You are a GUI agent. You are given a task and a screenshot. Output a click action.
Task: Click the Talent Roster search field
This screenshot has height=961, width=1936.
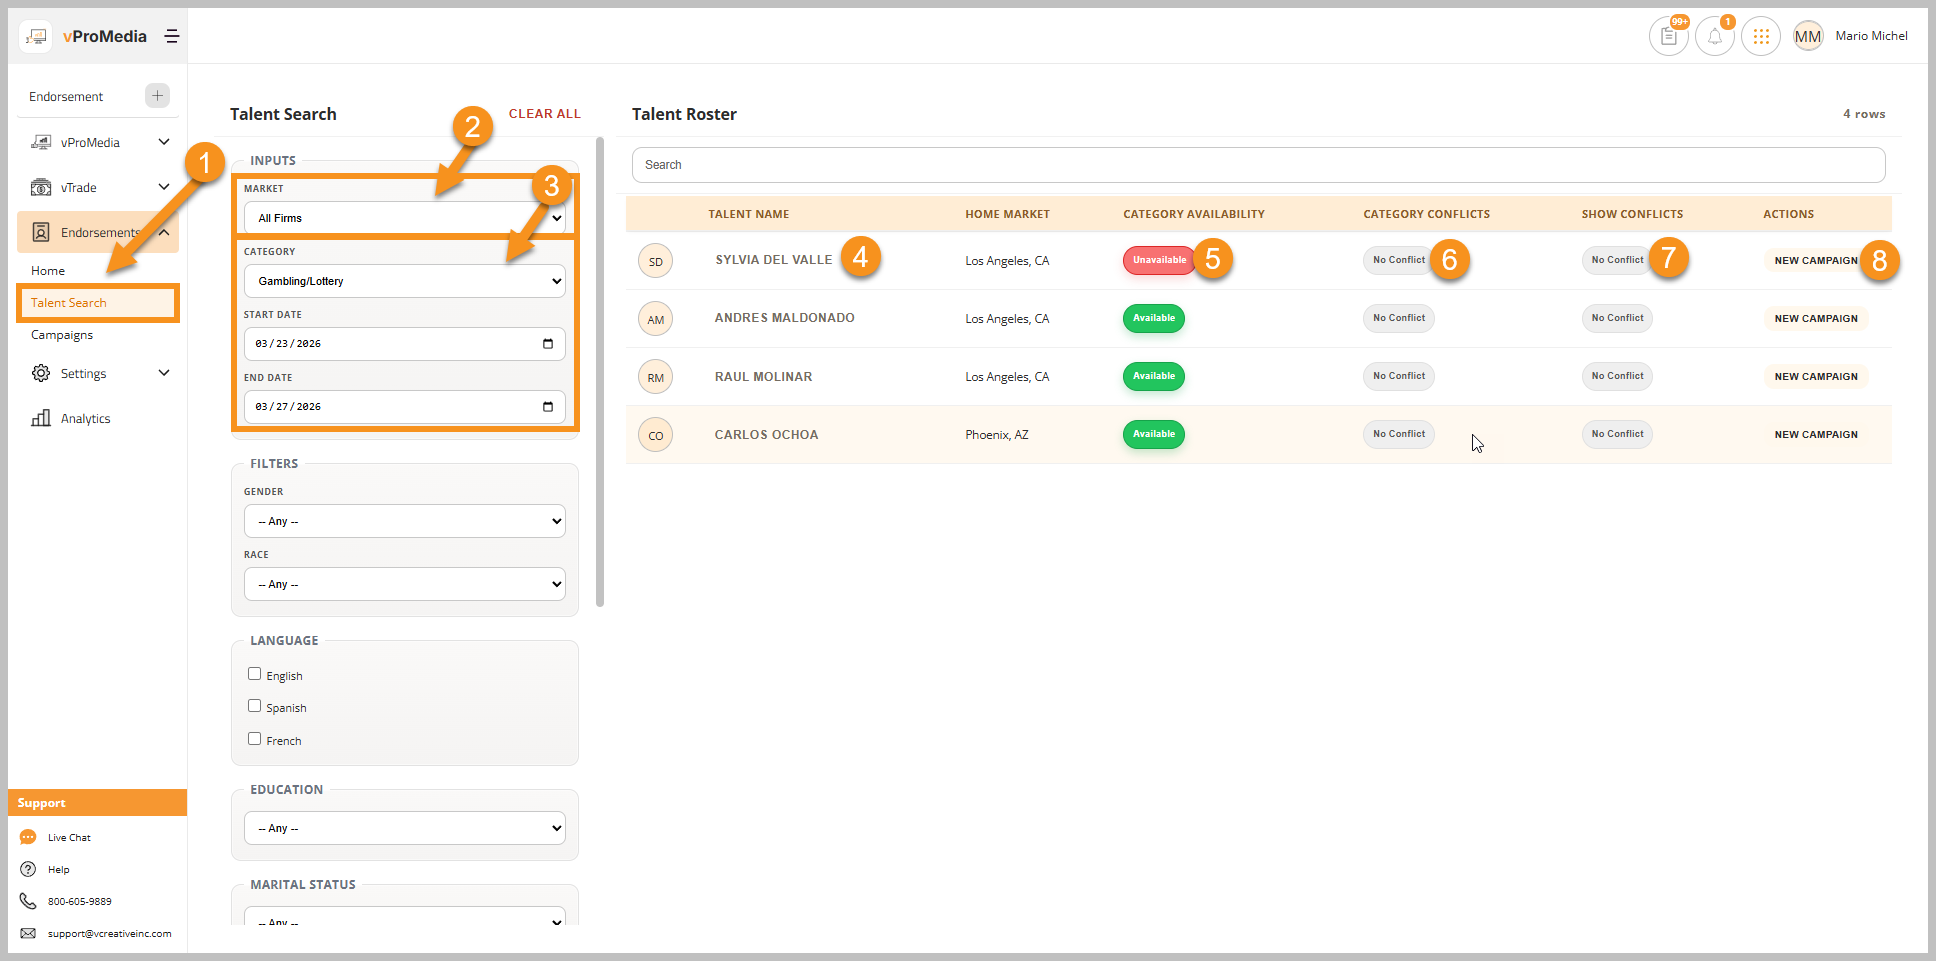[1258, 165]
